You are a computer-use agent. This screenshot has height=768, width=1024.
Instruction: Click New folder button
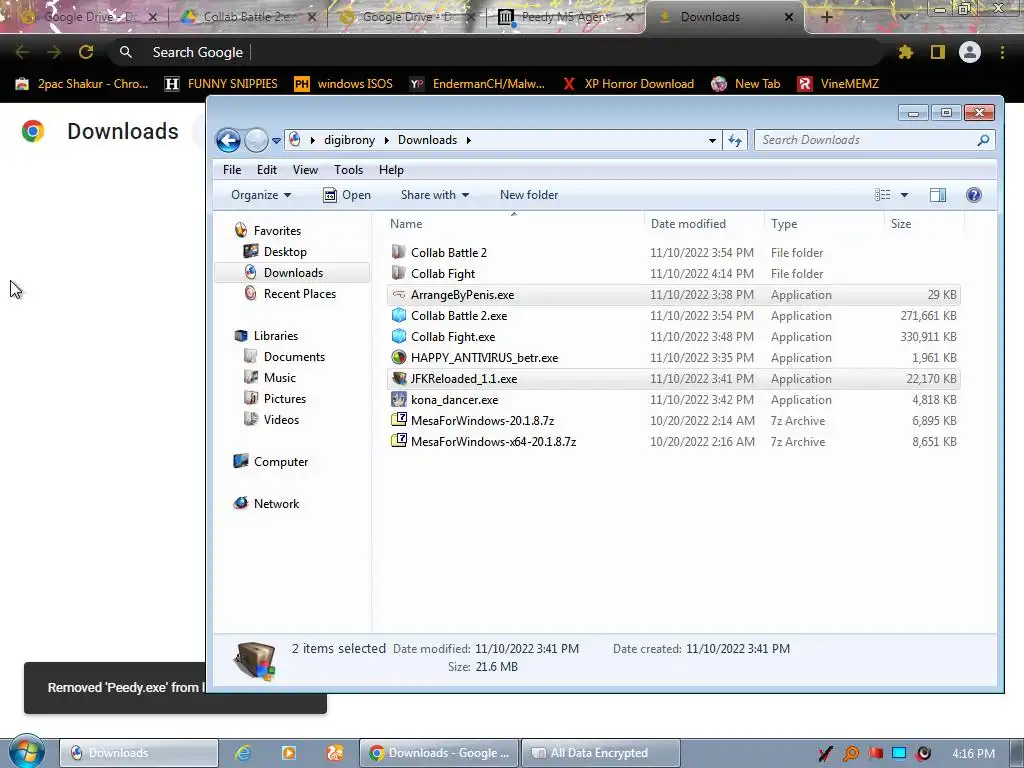click(529, 195)
